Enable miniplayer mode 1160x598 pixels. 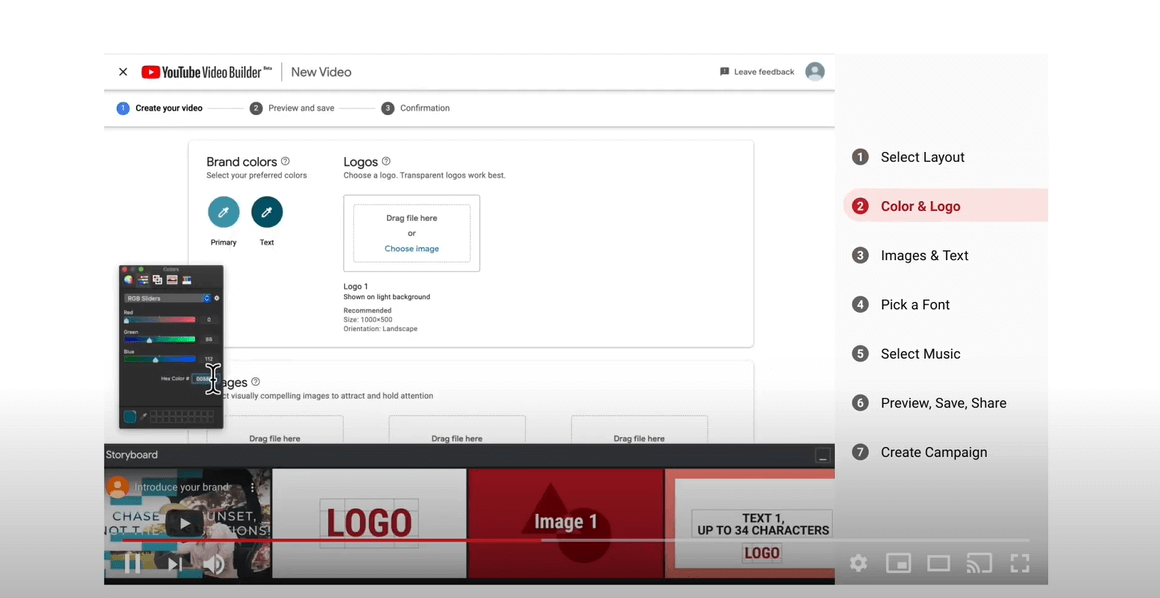(898, 563)
